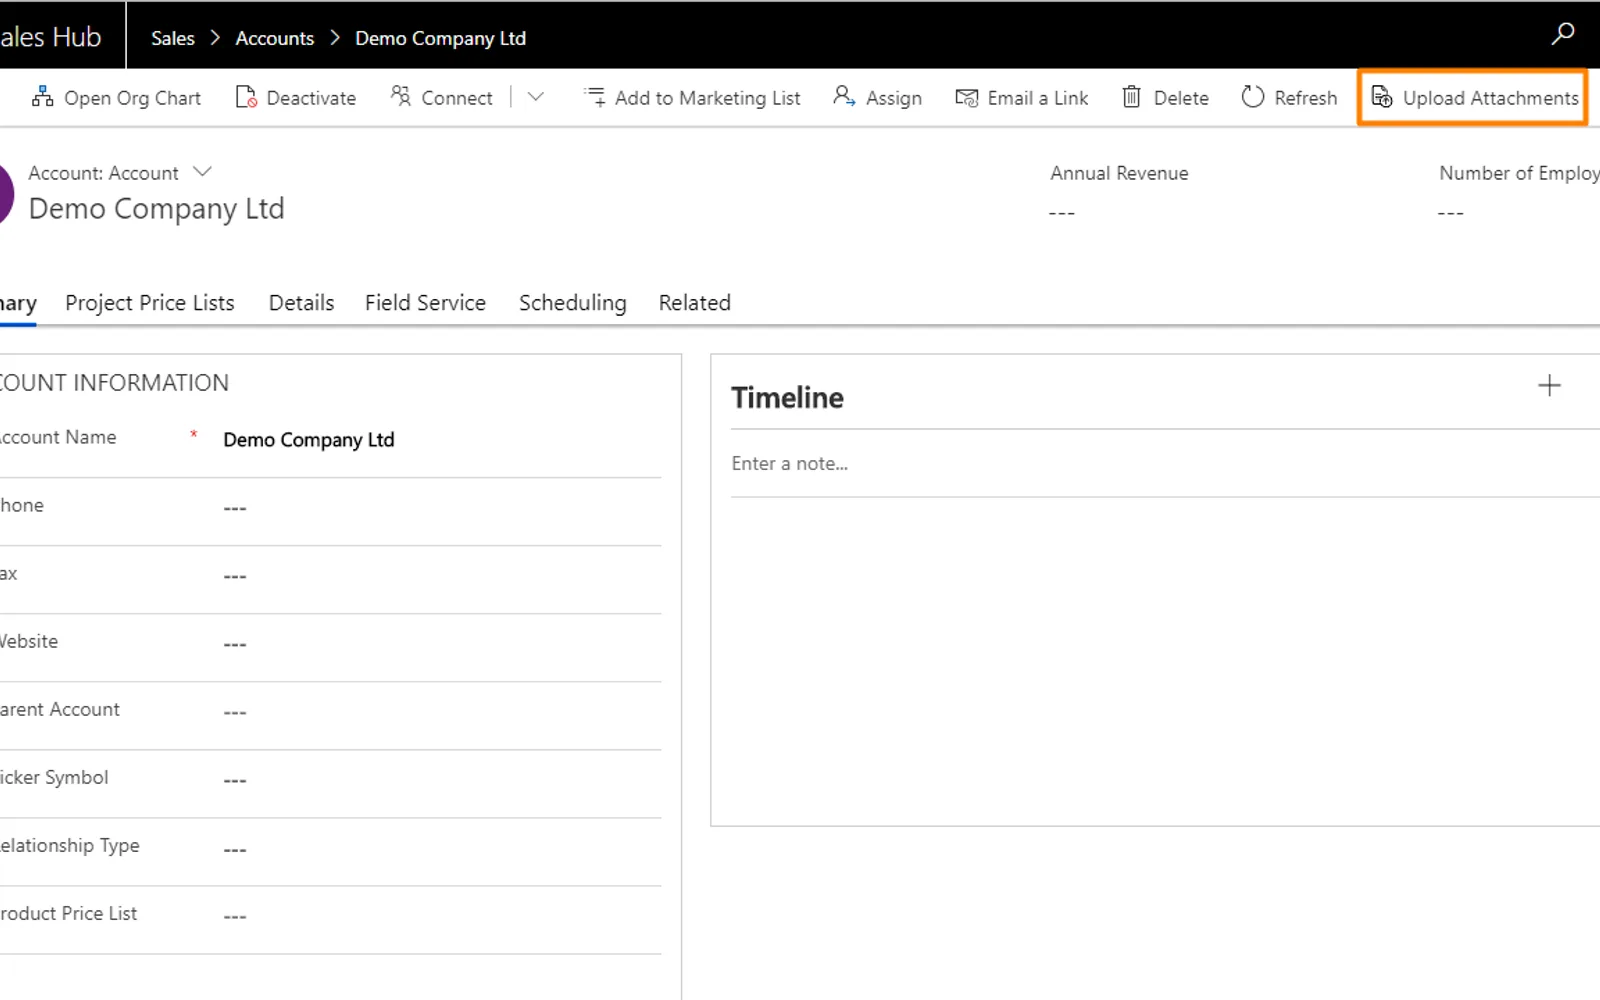Click the Enter a note field
The height and width of the screenshot is (1000, 1600).
point(1165,464)
